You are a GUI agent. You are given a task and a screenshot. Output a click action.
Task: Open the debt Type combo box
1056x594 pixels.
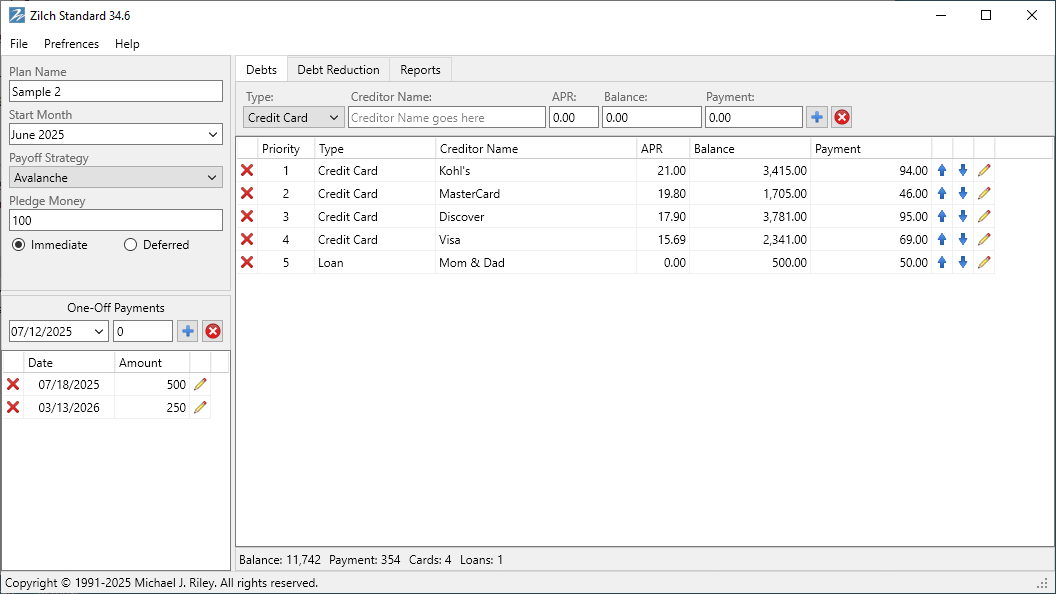tap(294, 118)
